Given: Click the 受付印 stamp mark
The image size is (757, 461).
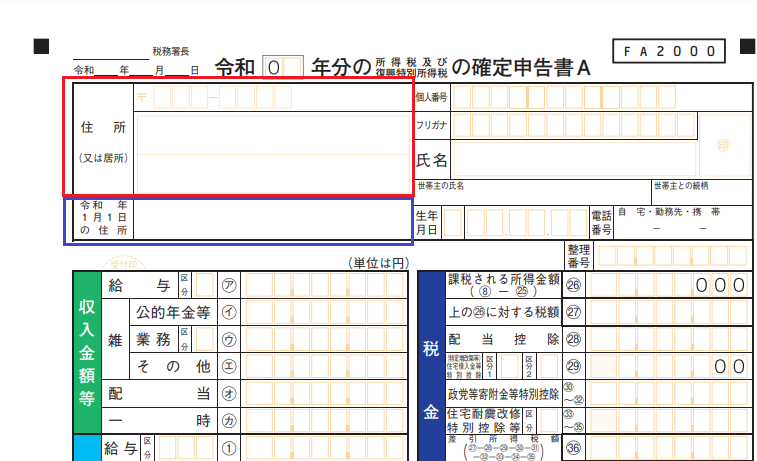Looking at the screenshot, I should 124,264.
